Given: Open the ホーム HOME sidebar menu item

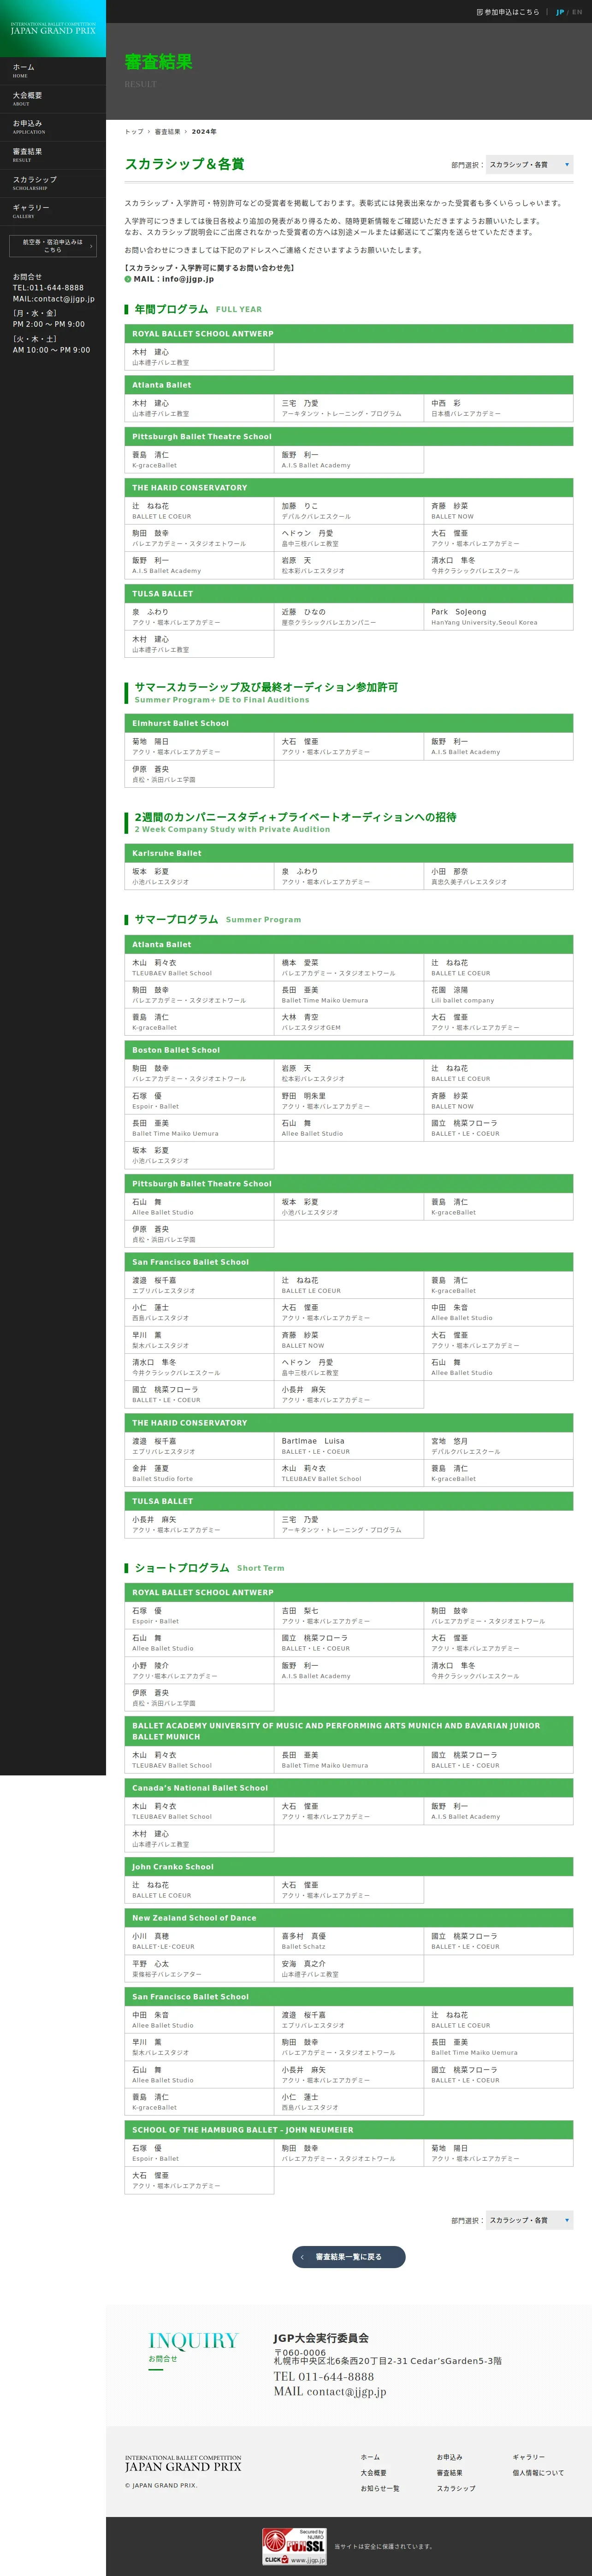Looking at the screenshot, I should tap(53, 71).
